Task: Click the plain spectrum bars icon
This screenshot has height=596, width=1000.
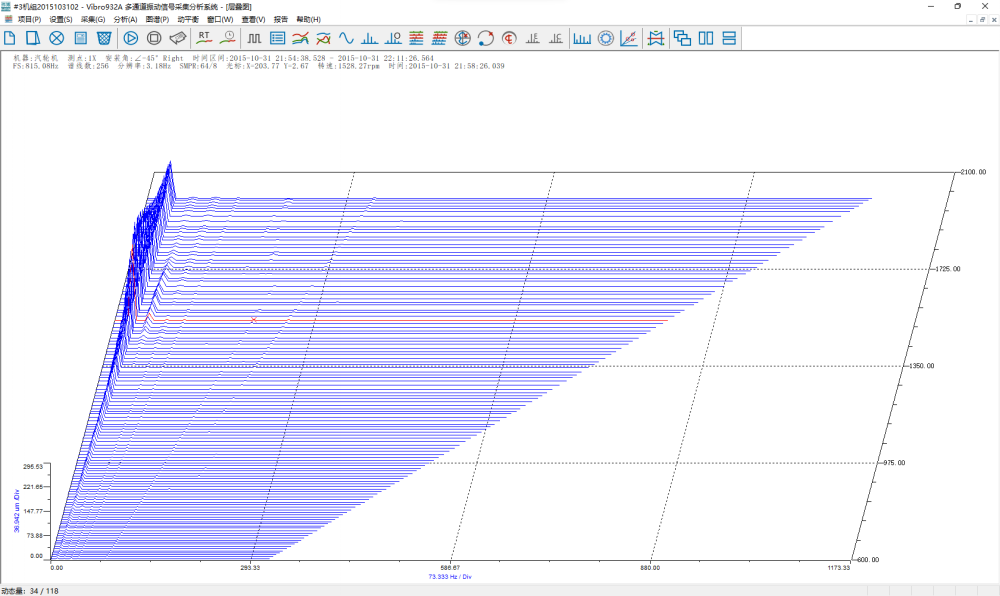Action: click(369, 38)
